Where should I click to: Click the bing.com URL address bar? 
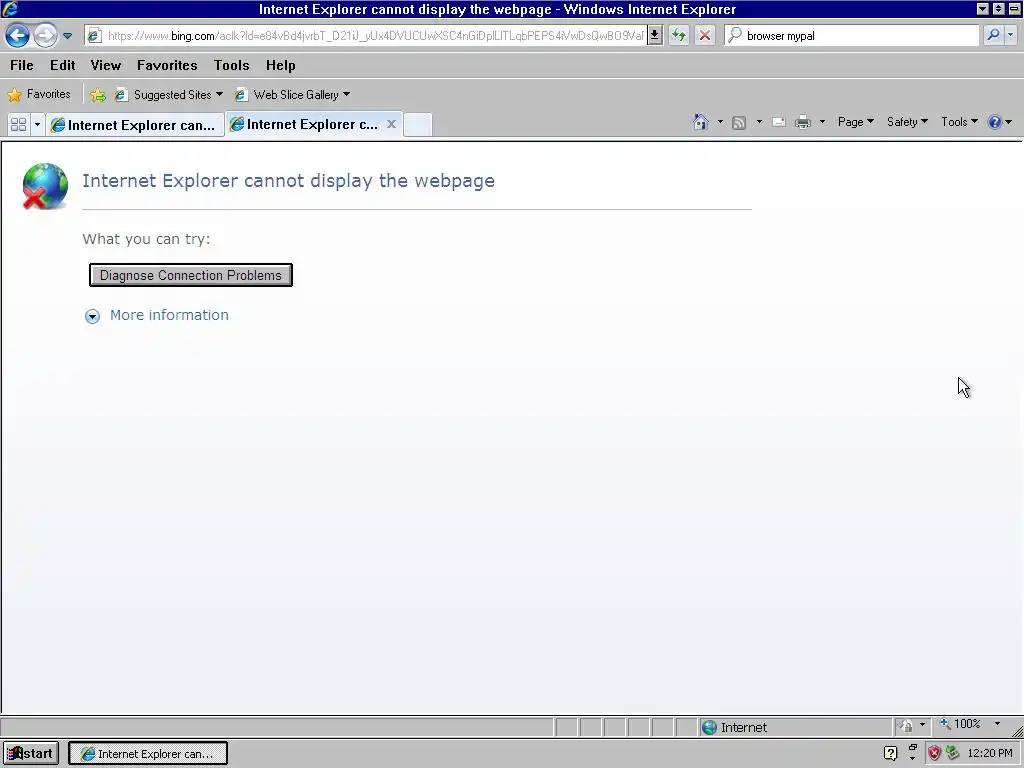click(x=366, y=36)
